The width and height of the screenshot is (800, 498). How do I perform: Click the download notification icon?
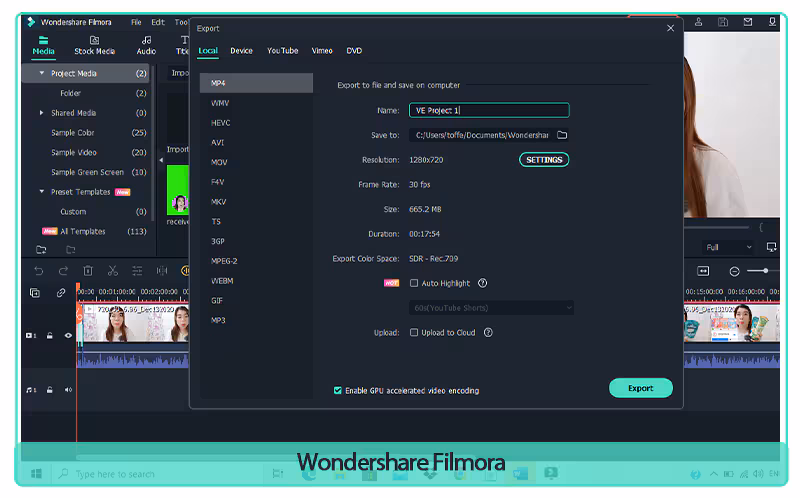point(772,22)
